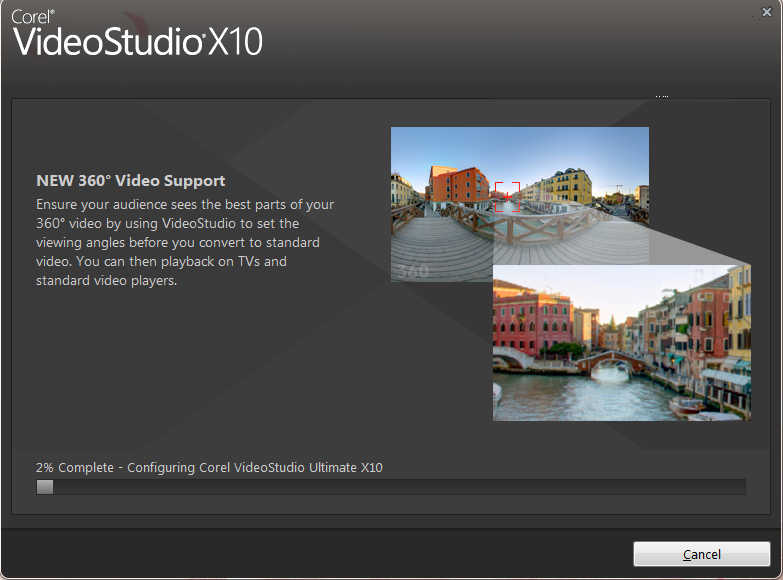Click the Corel brand name in header
Image resolution: width=783 pixels, height=580 pixels.
coord(31,16)
